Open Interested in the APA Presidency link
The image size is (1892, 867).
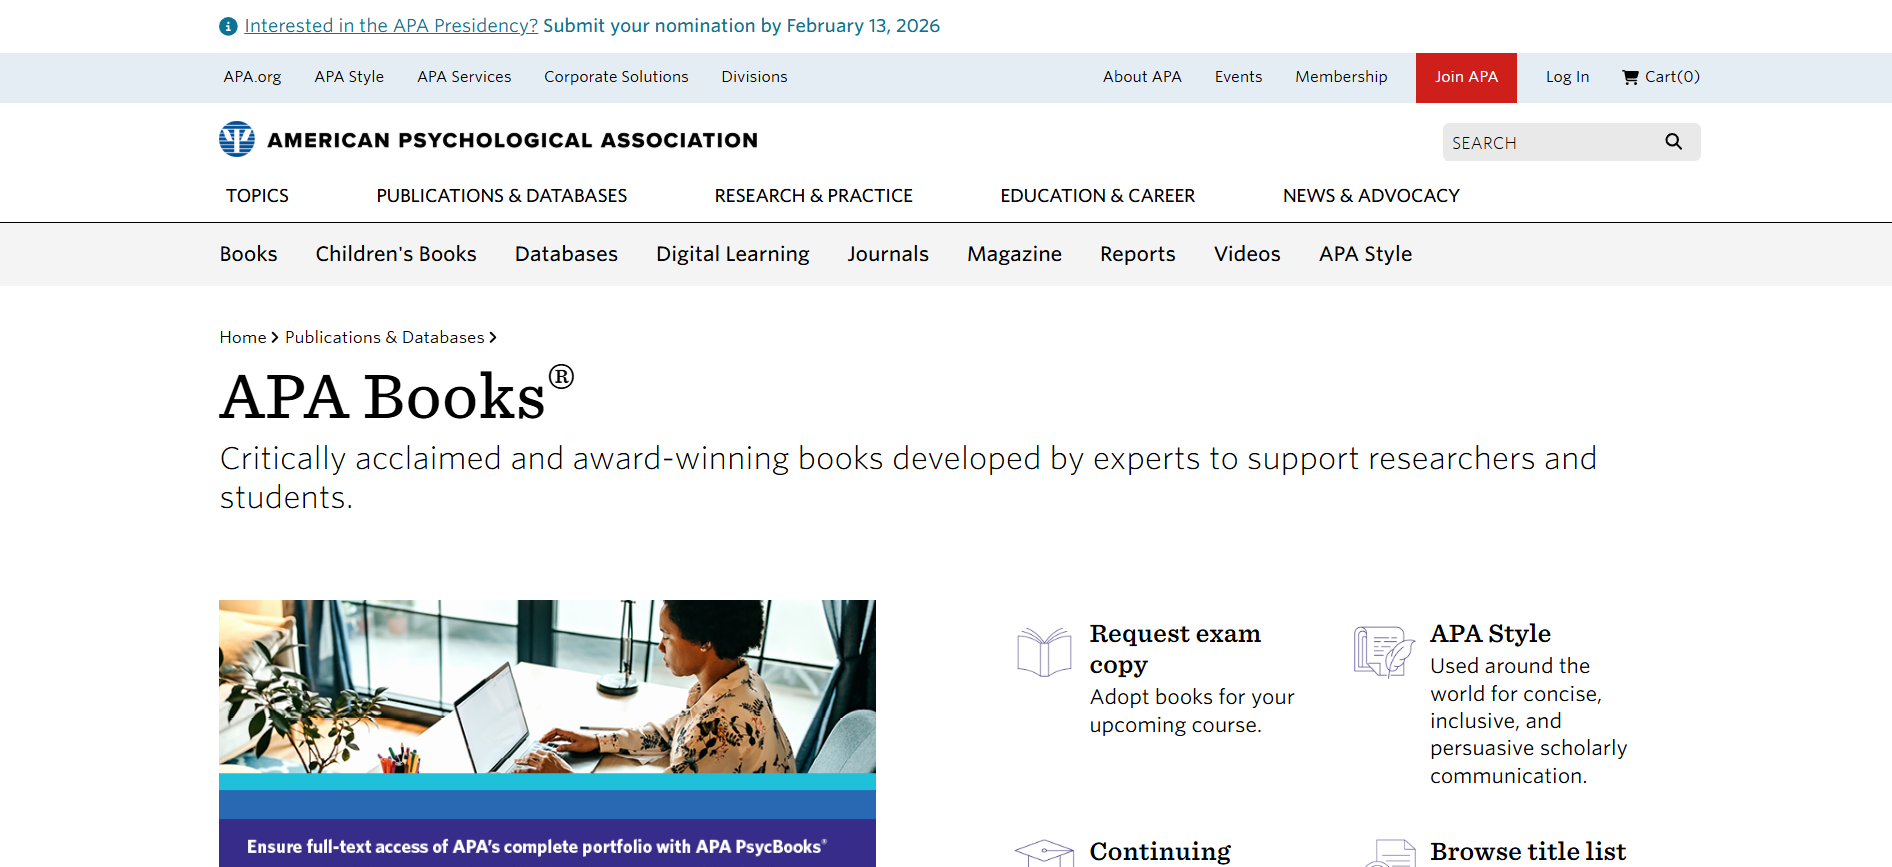391,26
